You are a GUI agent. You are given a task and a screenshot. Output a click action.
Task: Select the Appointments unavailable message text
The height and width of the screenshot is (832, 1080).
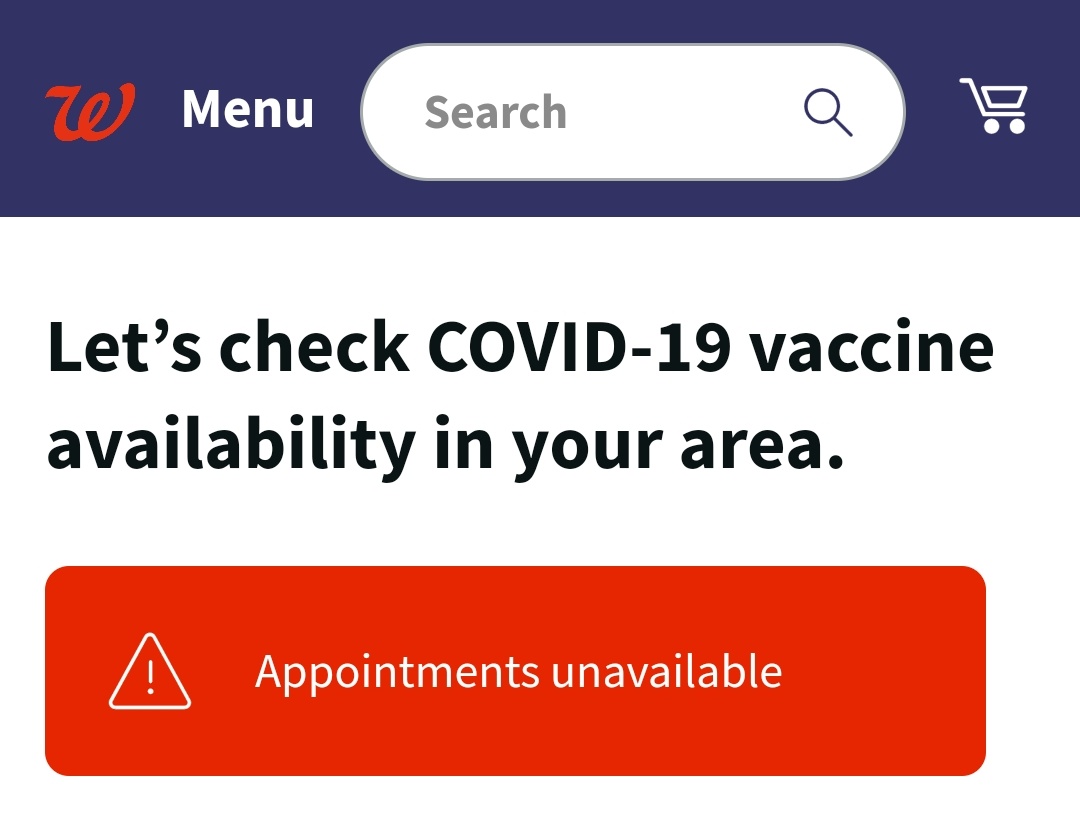tap(519, 672)
